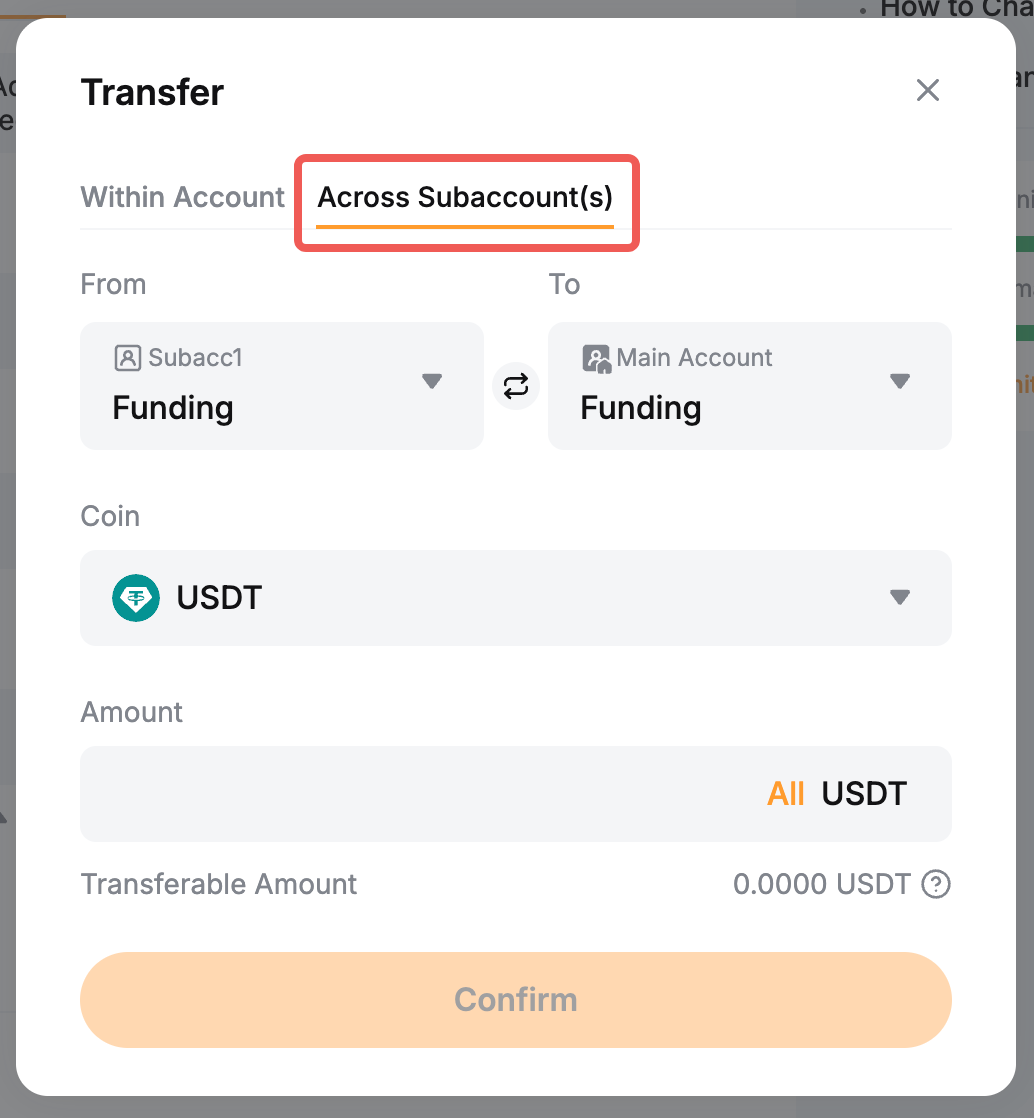Close the Transfer dialog with X
Image resolution: width=1034 pixels, height=1118 pixels.
coord(928,91)
